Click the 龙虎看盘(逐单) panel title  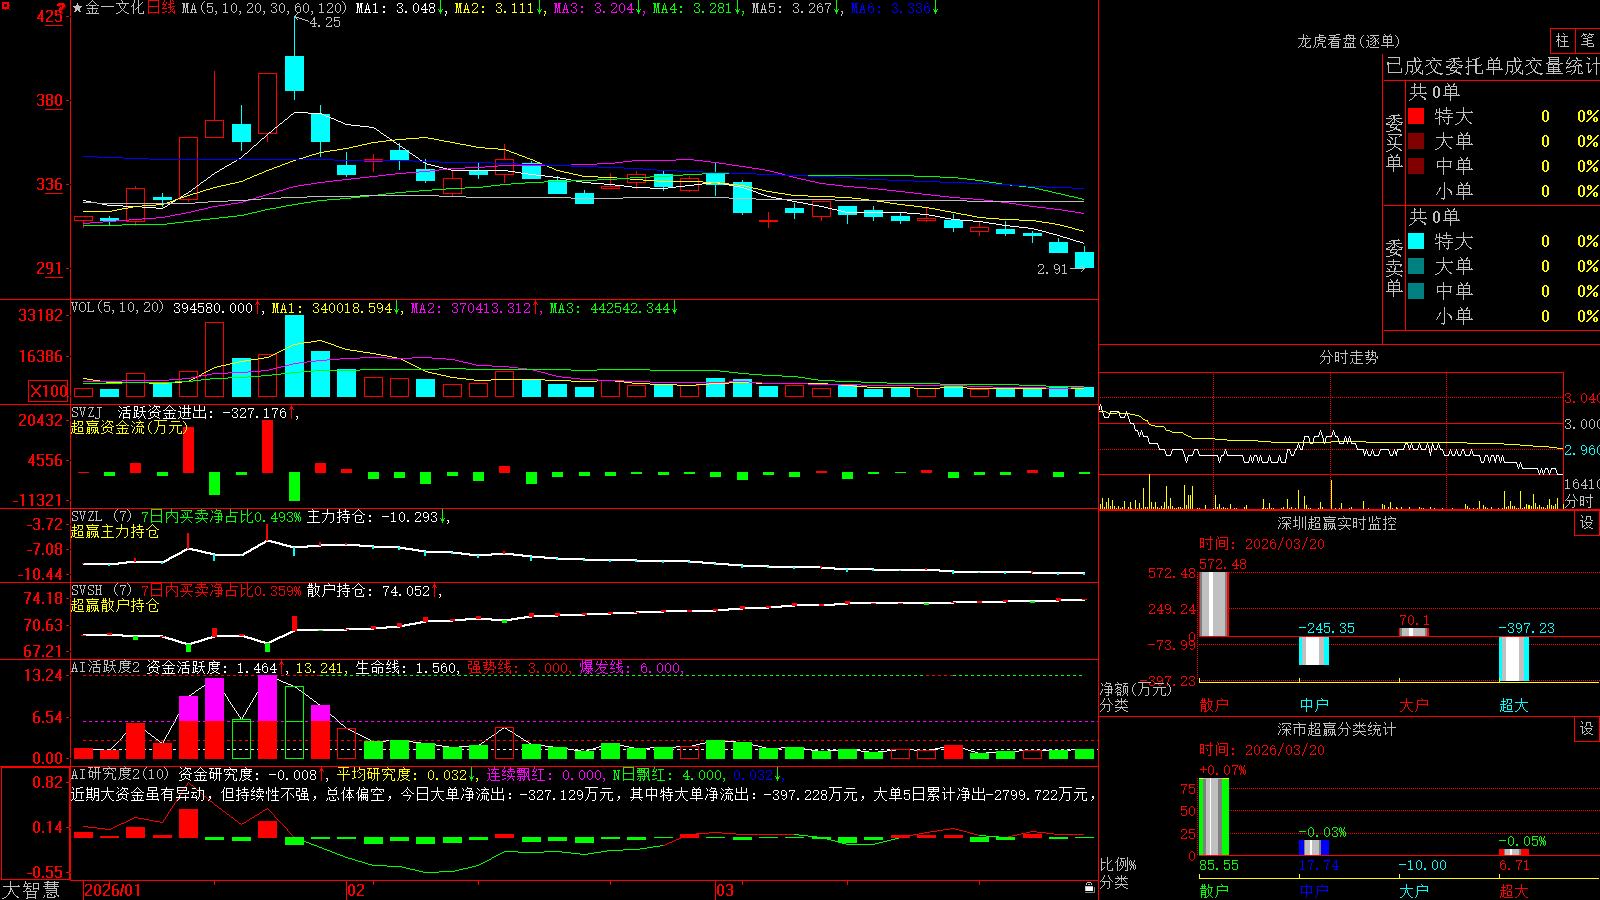pos(1348,41)
